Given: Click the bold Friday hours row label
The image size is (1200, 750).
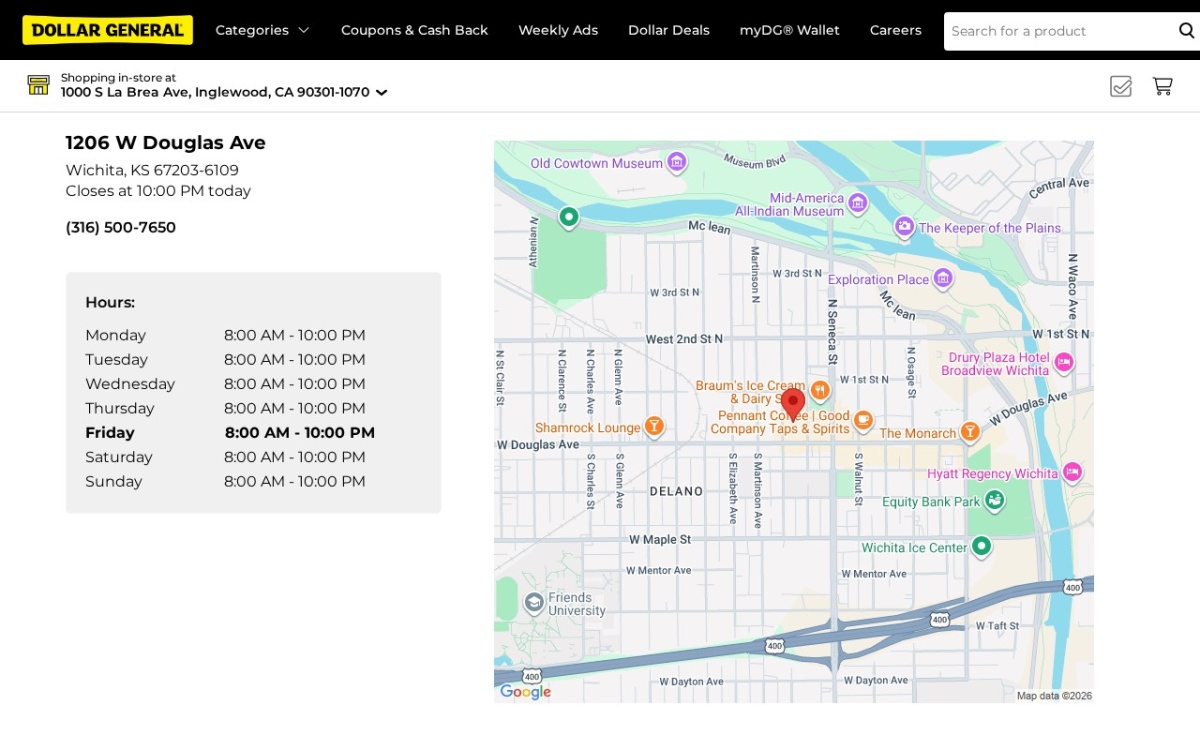Looking at the screenshot, I should (x=110, y=433).
